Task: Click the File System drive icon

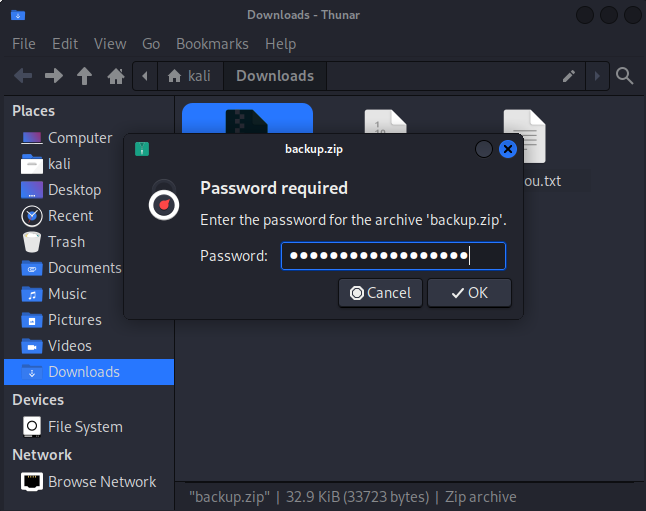Action: (x=32, y=427)
